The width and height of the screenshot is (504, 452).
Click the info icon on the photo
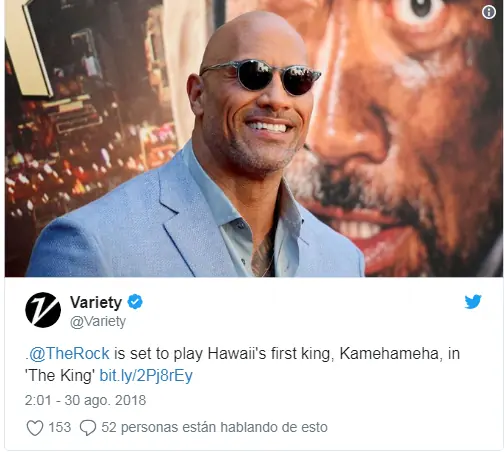[x=489, y=12]
